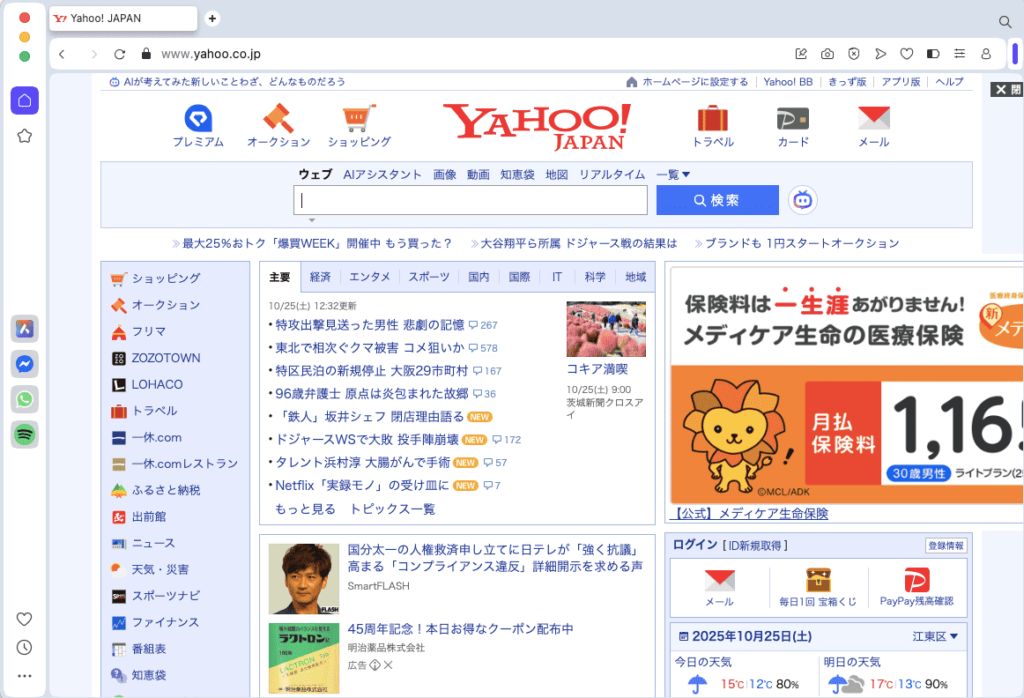Switch search to リアルタイム tab
1024x698 pixels.
click(612, 174)
